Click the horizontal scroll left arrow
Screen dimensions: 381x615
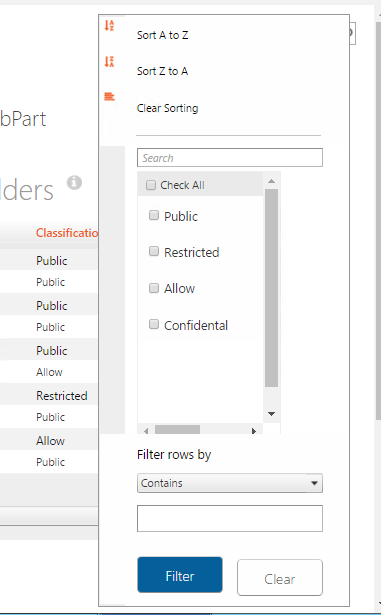click(x=146, y=431)
